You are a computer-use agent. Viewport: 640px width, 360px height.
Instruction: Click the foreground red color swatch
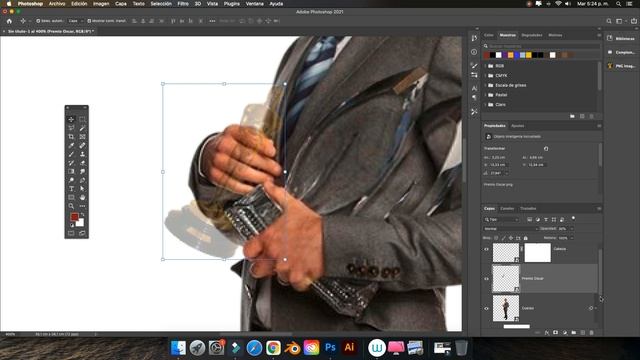[74, 217]
